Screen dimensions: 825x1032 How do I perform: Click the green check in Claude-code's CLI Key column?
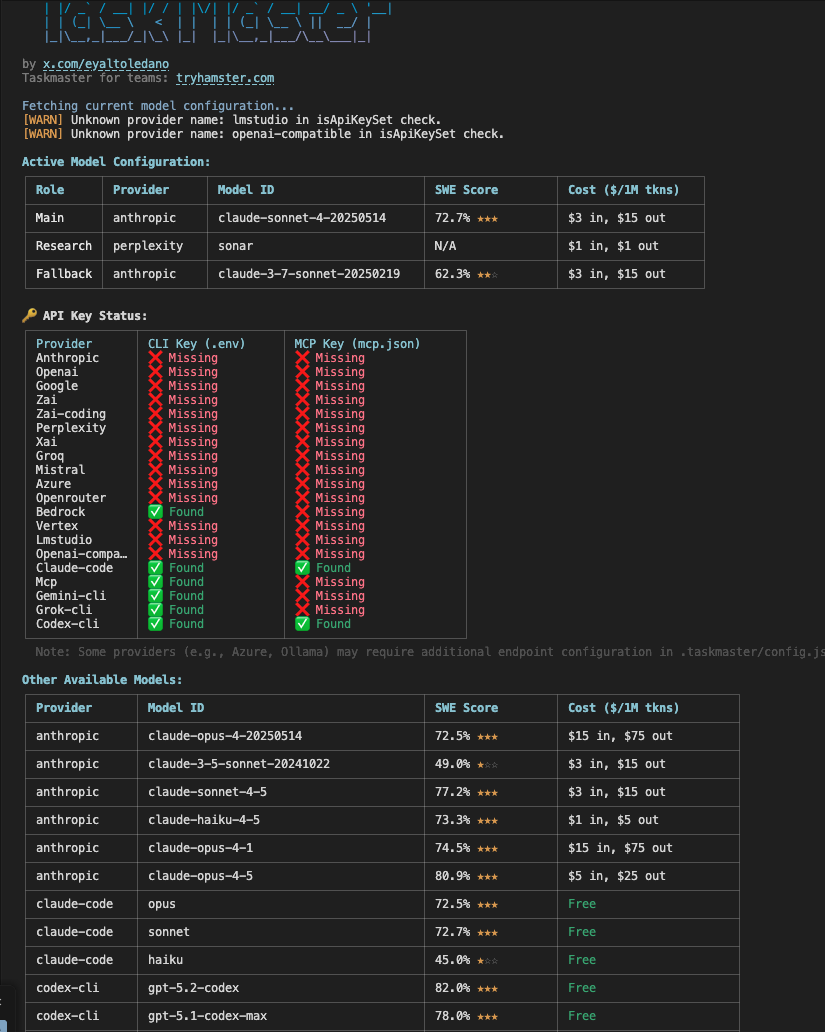point(155,567)
